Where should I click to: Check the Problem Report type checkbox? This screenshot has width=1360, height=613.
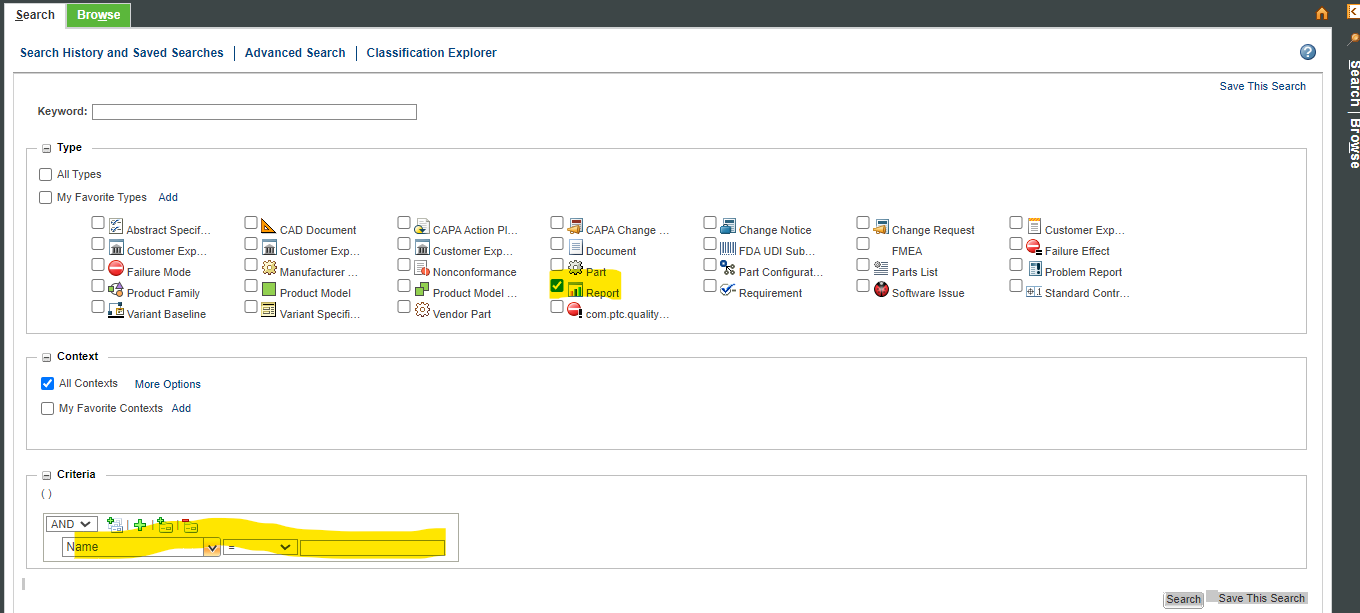tap(1015, 268)
